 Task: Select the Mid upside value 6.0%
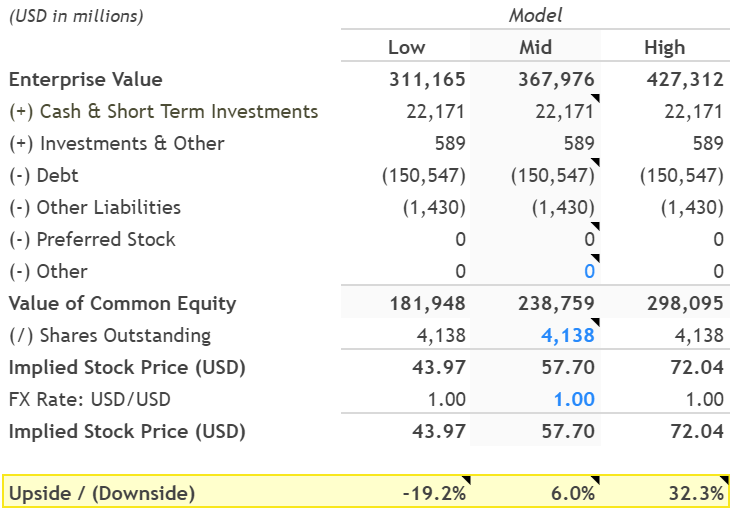(572, 492)
